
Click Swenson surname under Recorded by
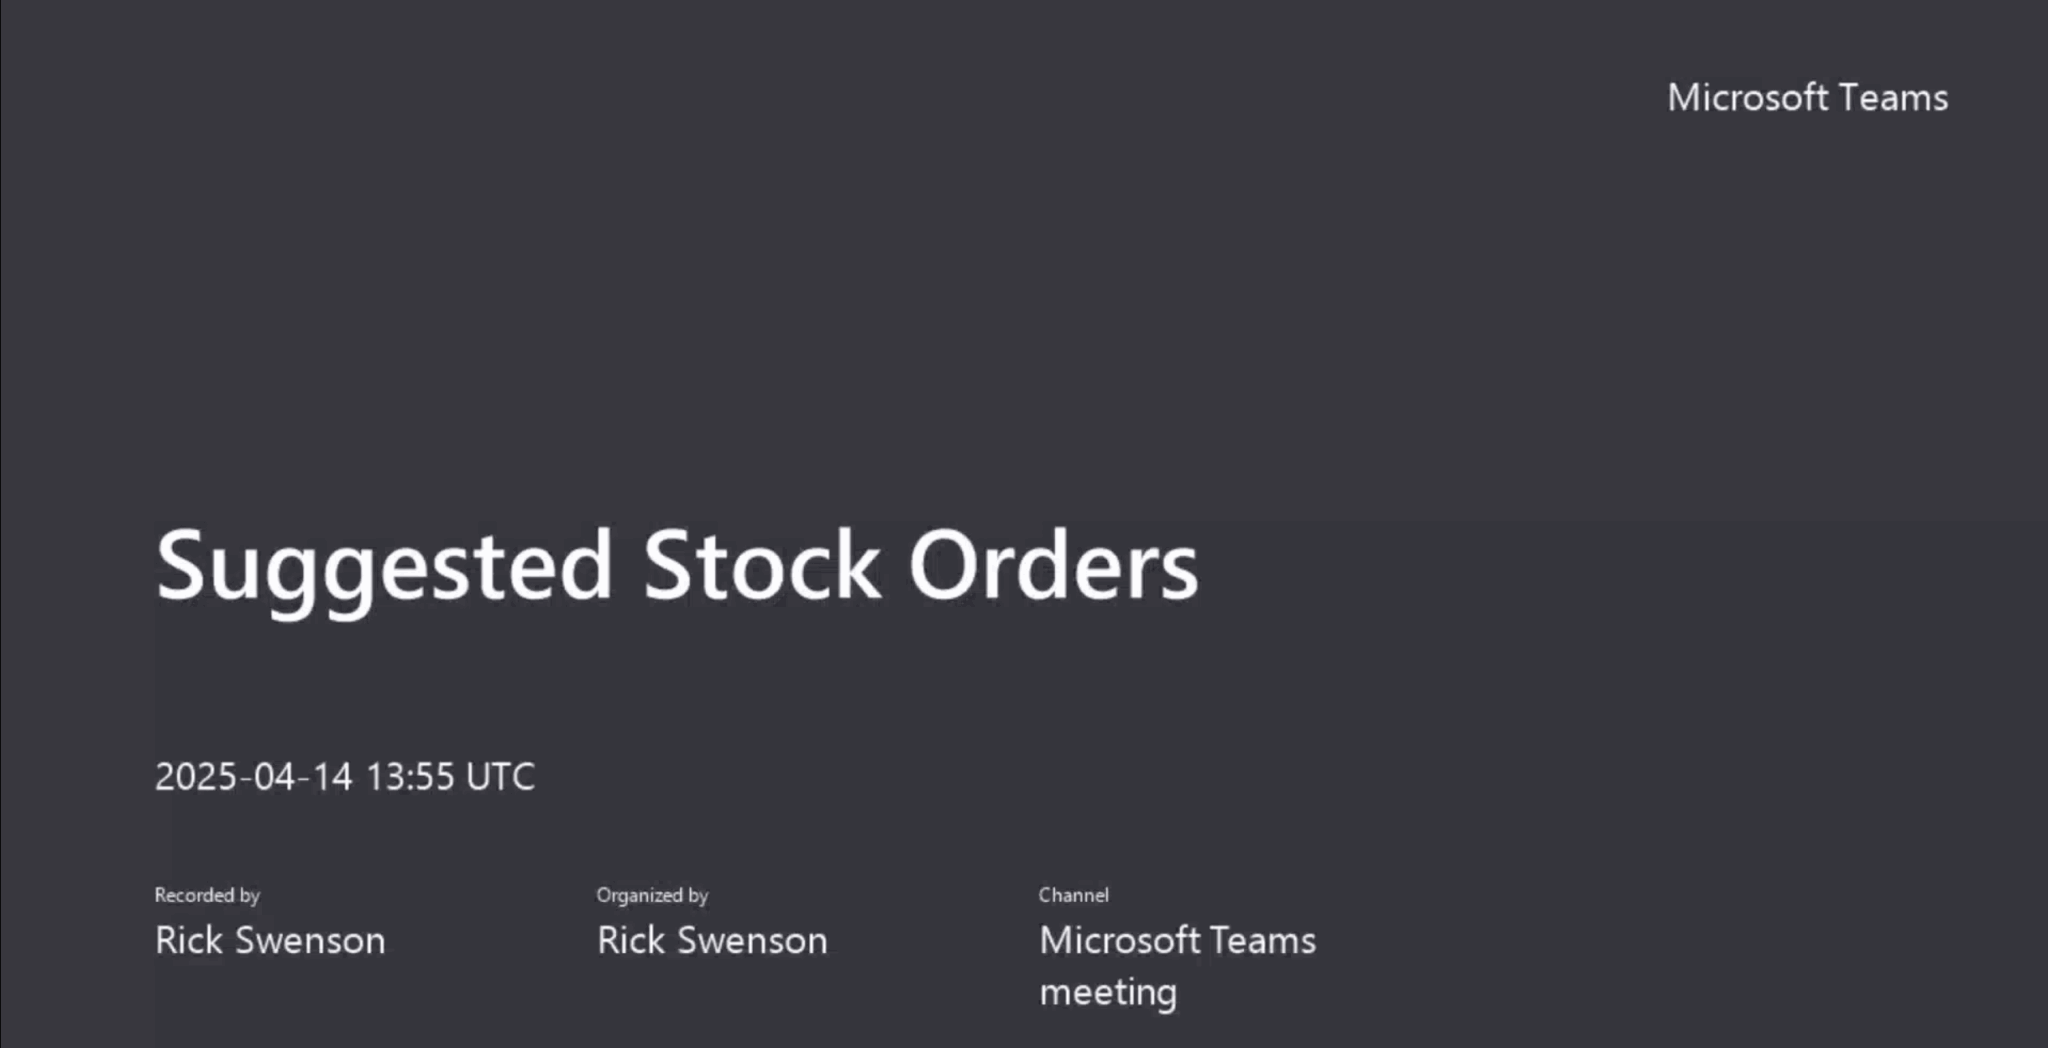tap(310, 941)
